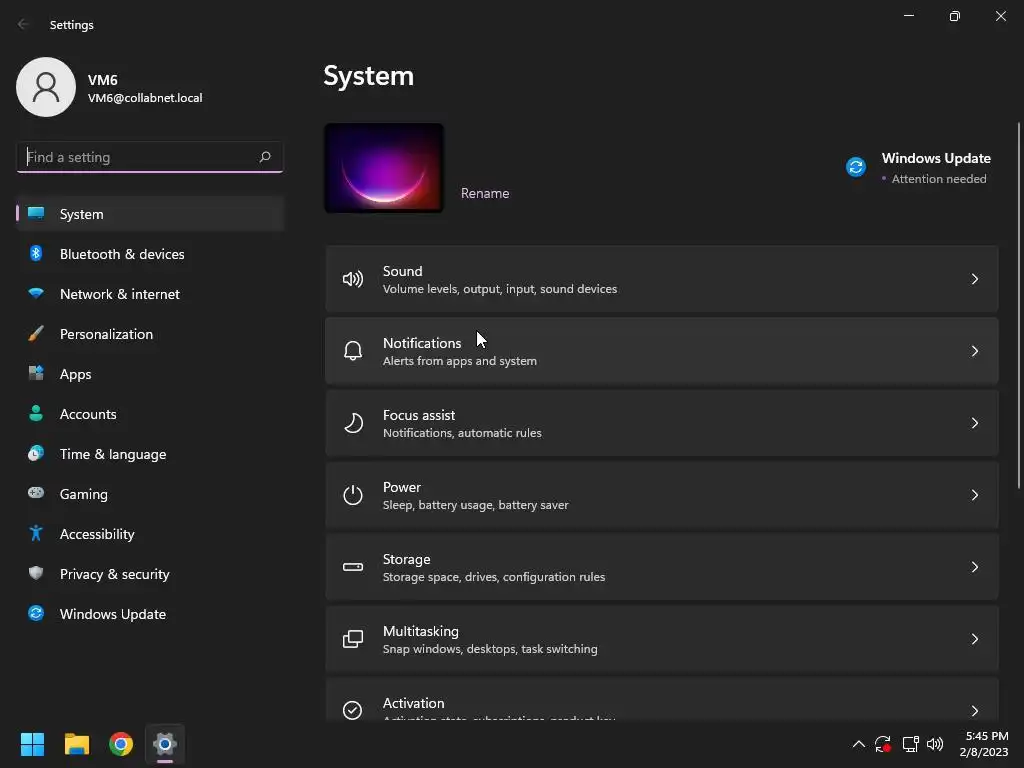The width and height of the screenshot is (1024, 768).
Task: Go to Bluetooth & devices
Action: [150, 254]
